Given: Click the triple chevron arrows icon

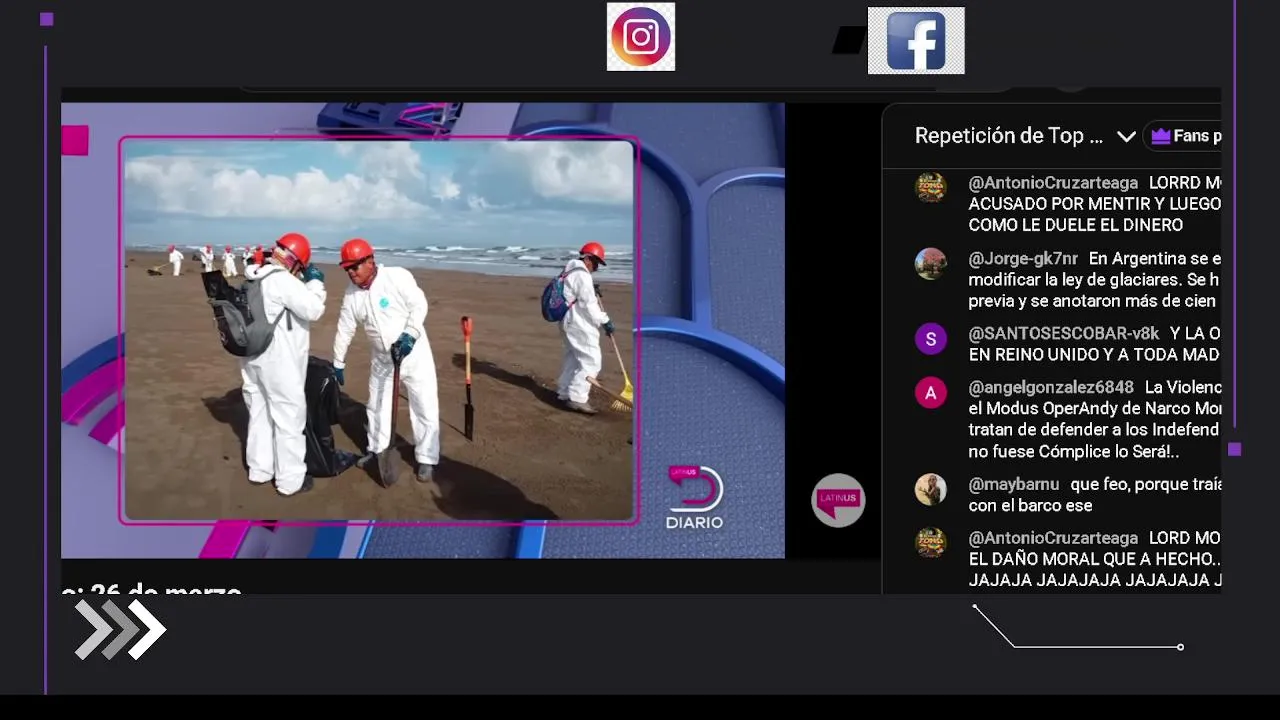Looking at the screenshot, I should click(x=120, y=630).
